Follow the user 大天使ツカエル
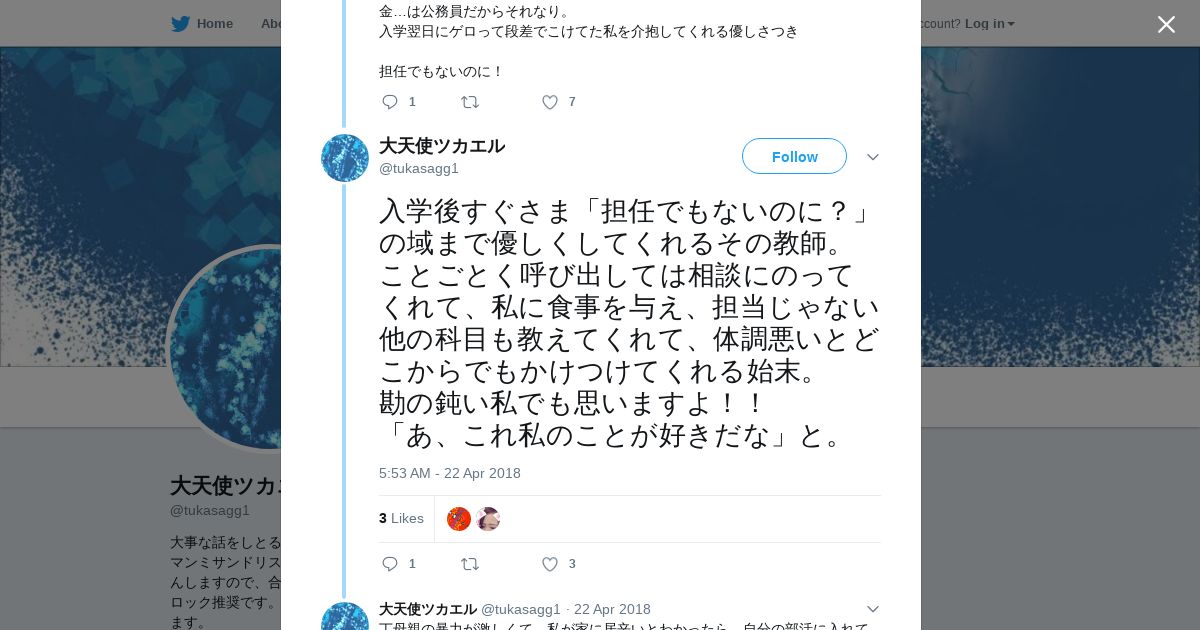The image size is (1200, 630). pyautogui.click(x=794, y=157)
